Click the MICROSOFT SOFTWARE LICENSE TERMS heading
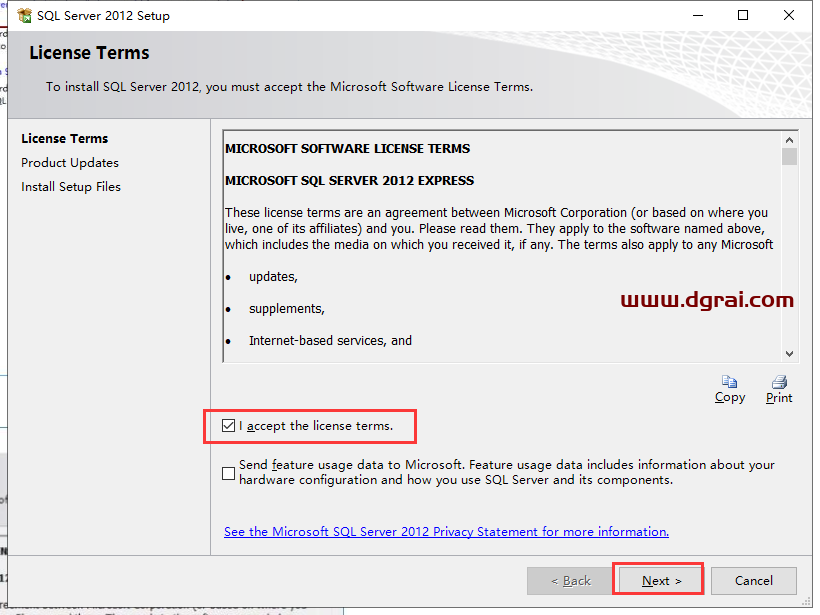 347,149
